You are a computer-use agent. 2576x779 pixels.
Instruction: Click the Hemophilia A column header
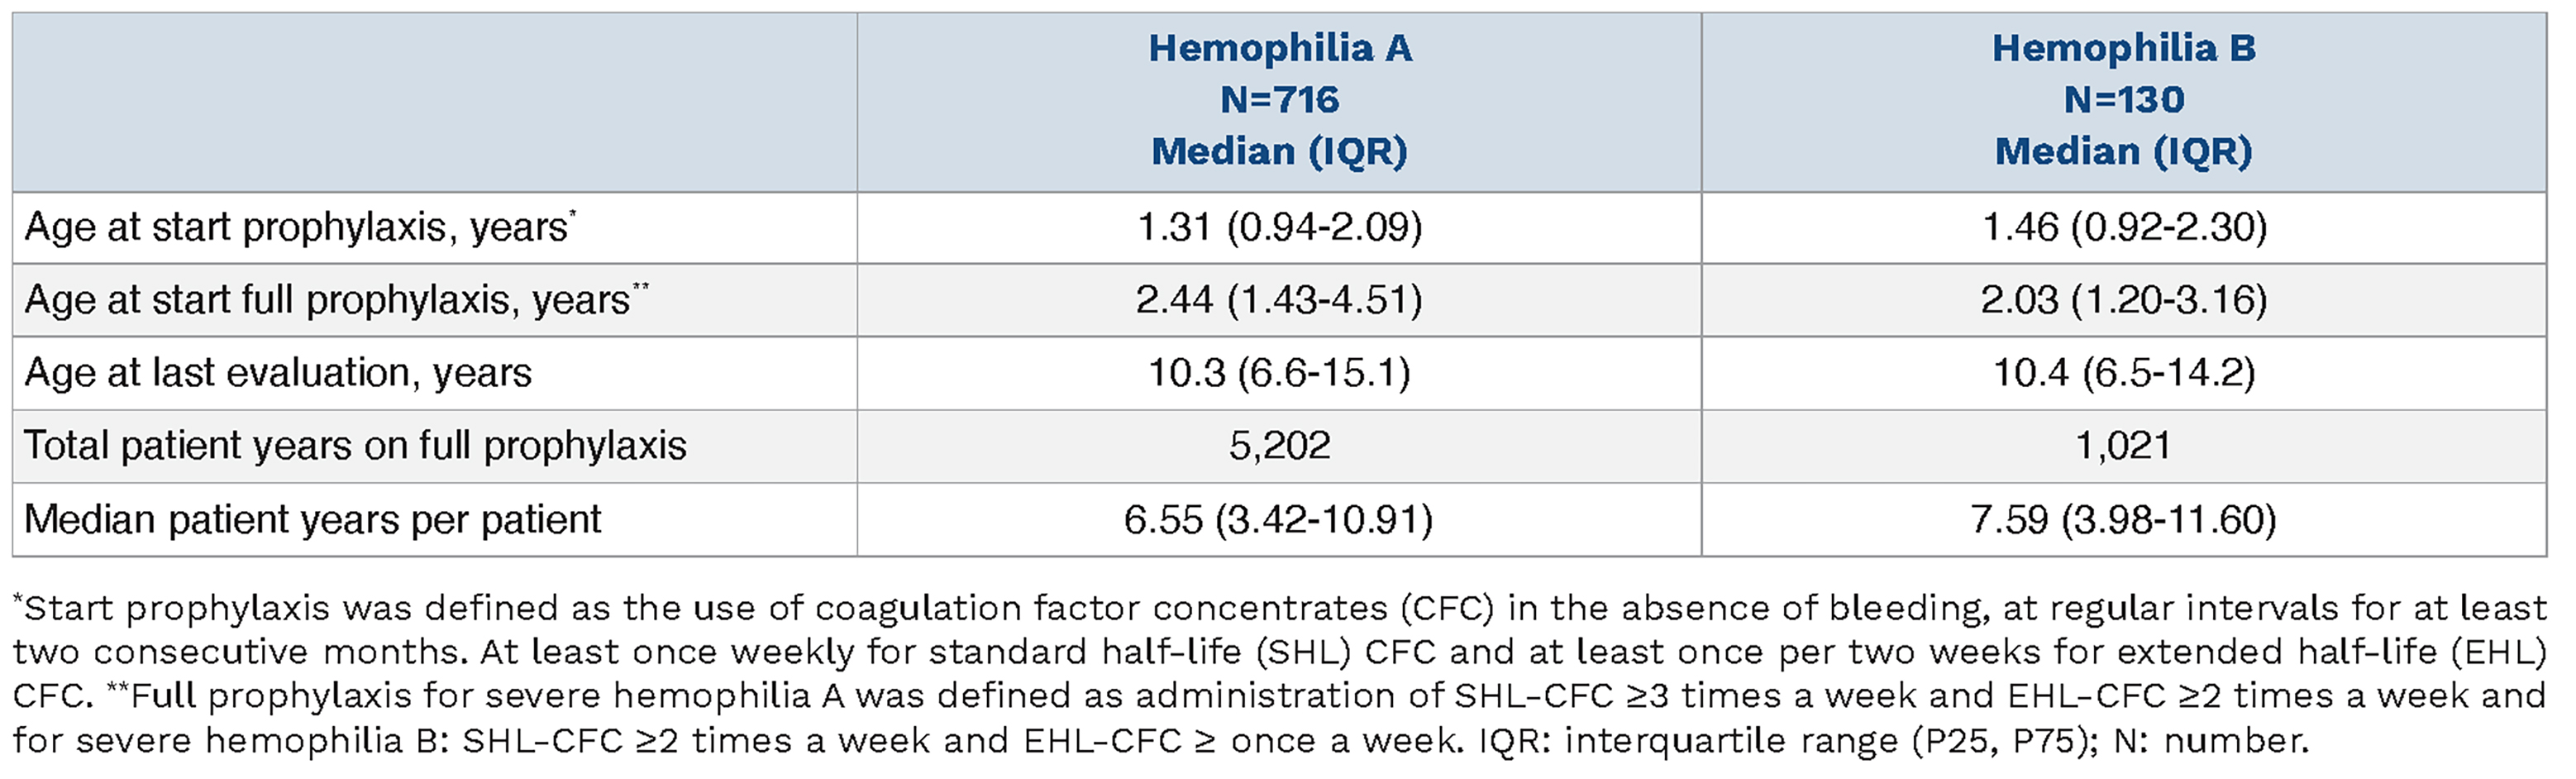pyautogui.click(x=1279, y=48)
